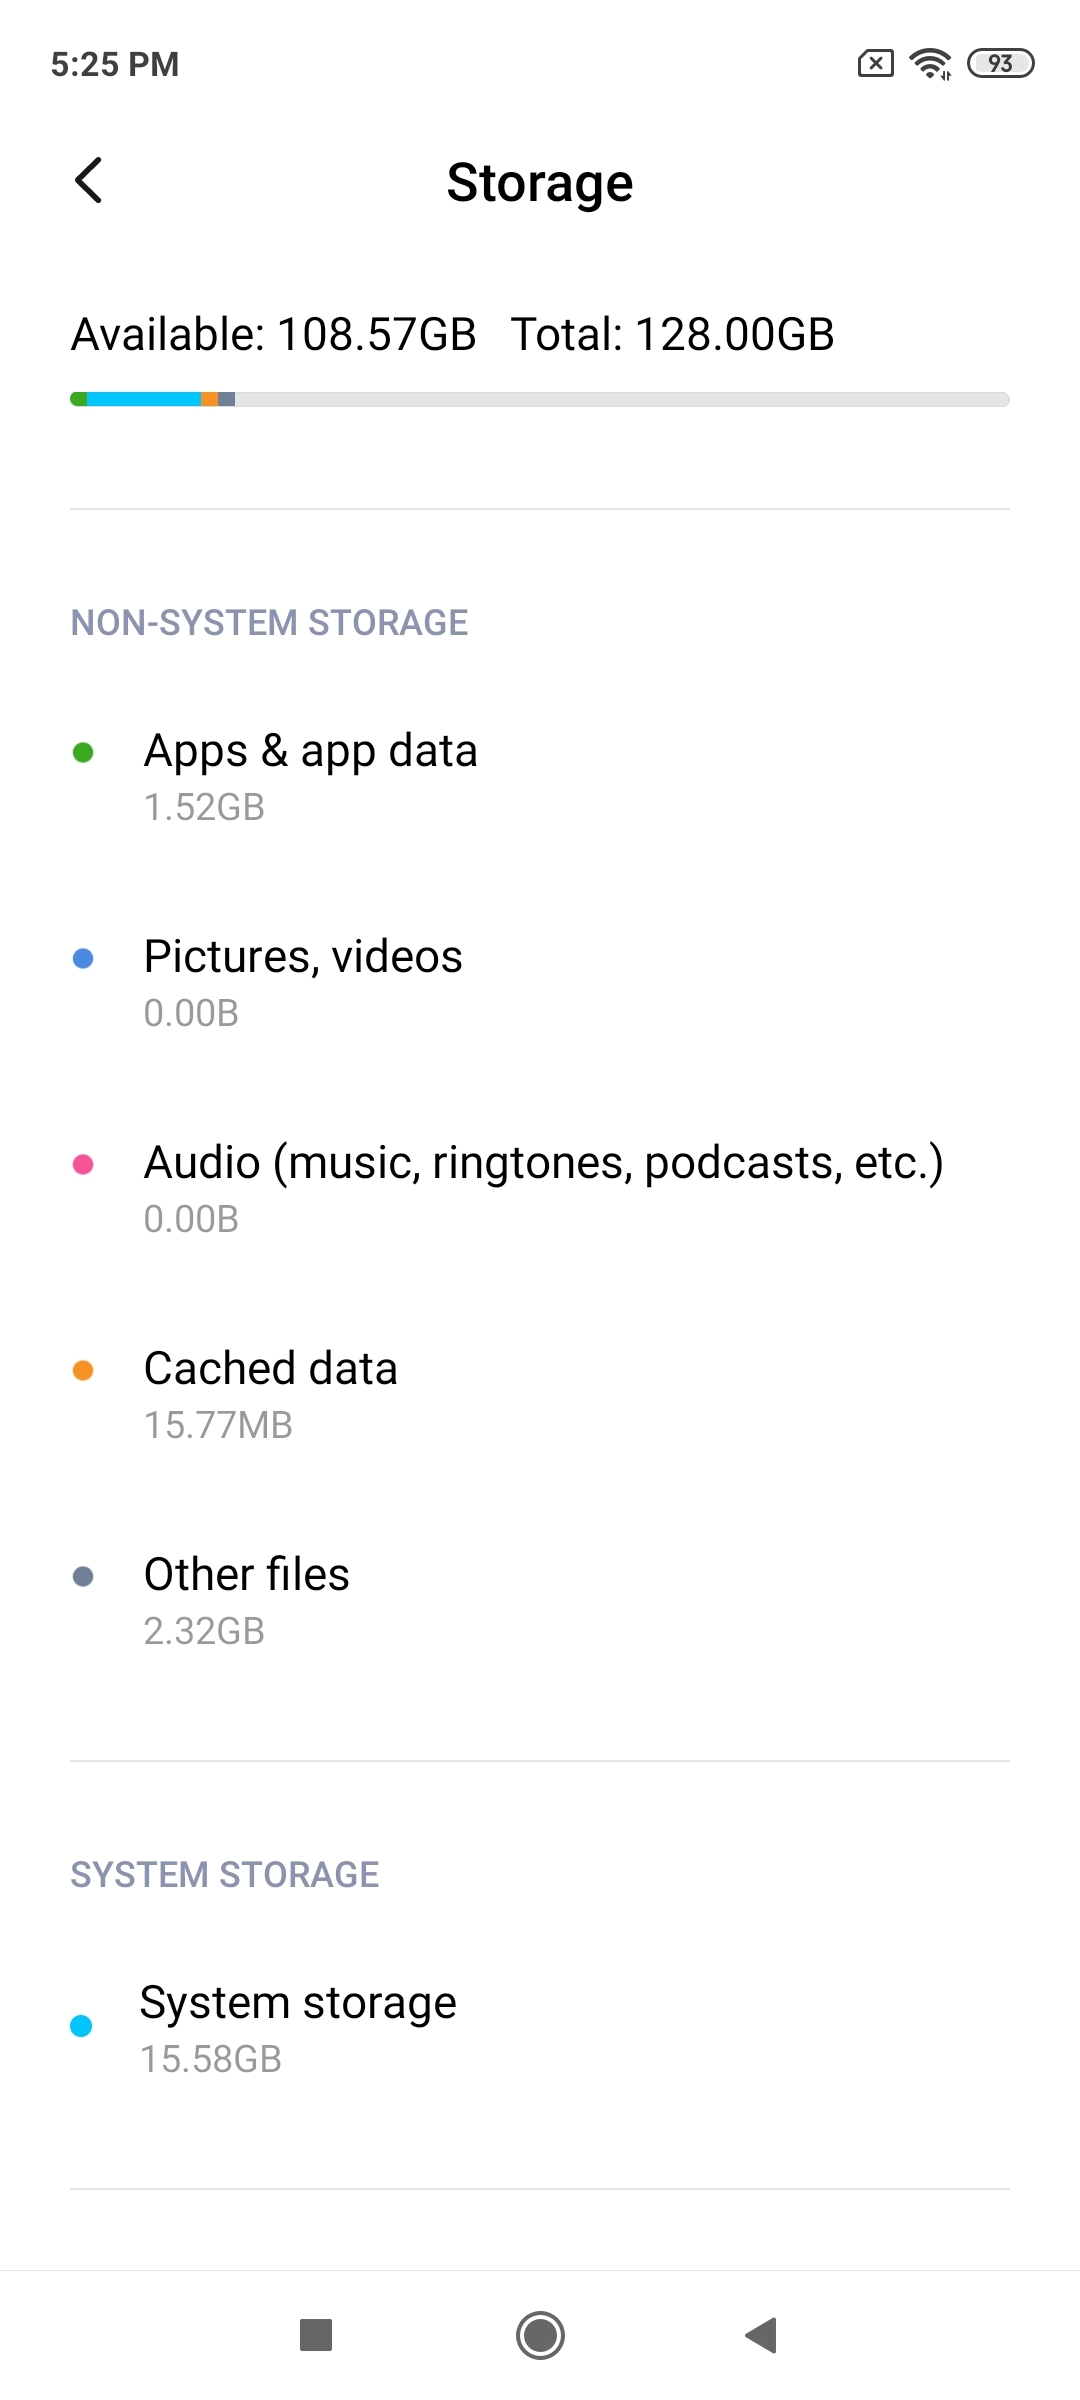
Task: Tap the orange dot beside Cached data
Action: click(x=83, y=1370)
